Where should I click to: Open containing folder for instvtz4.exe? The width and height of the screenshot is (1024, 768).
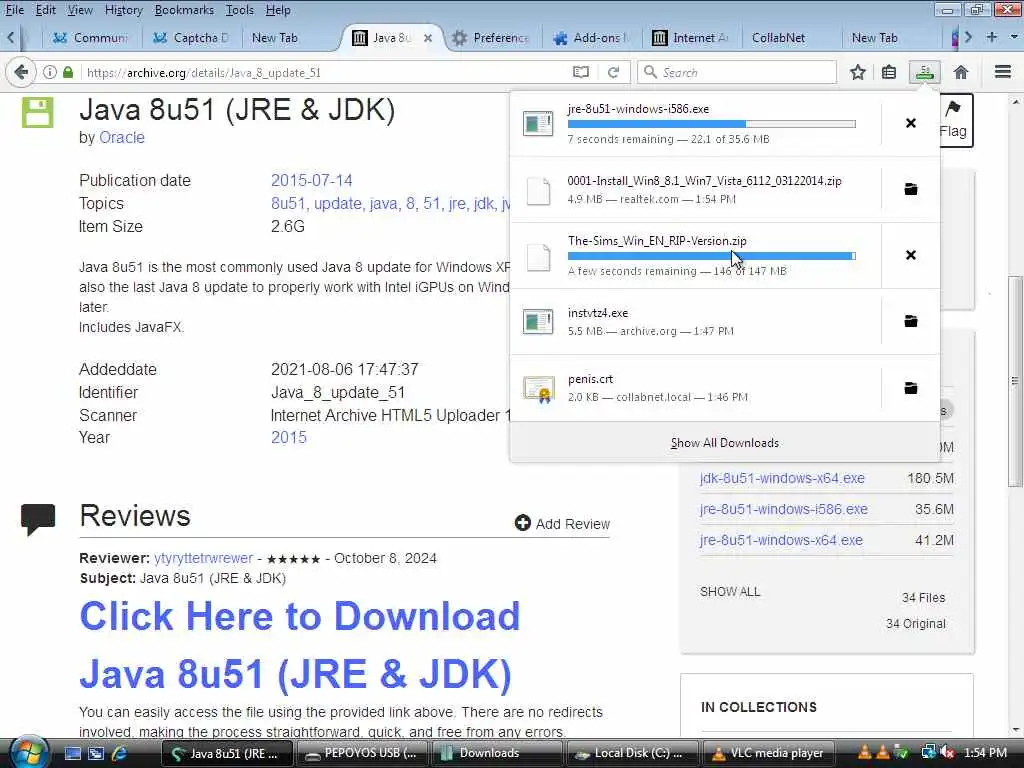(x=910, y=321)
